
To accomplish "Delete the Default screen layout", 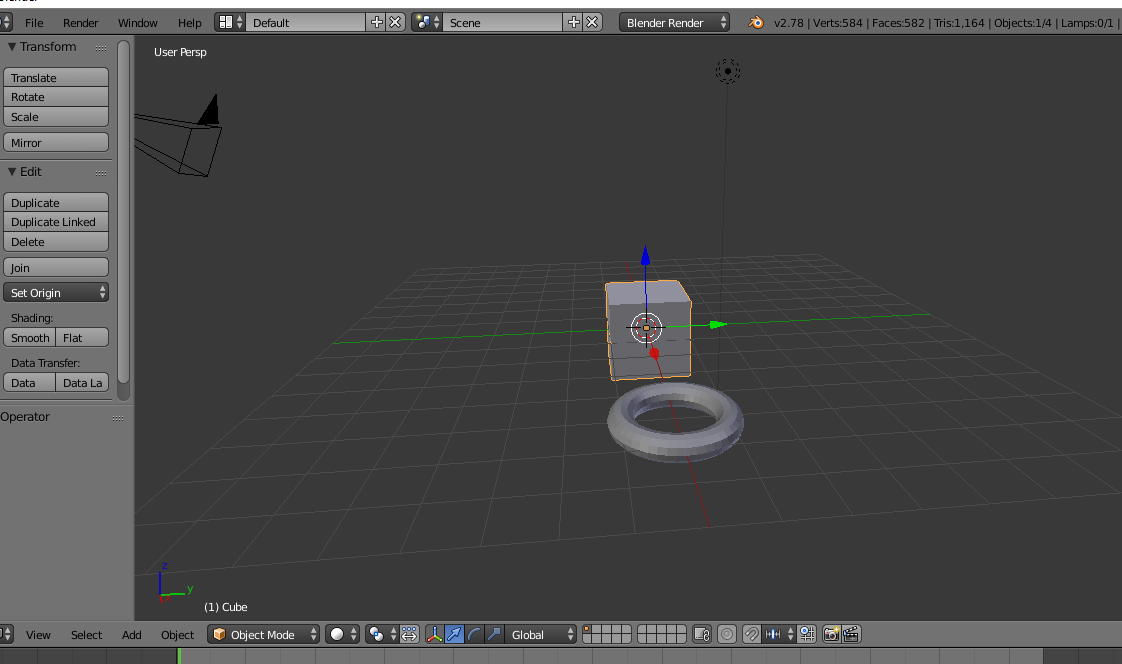I will click(x=395, y=22).
